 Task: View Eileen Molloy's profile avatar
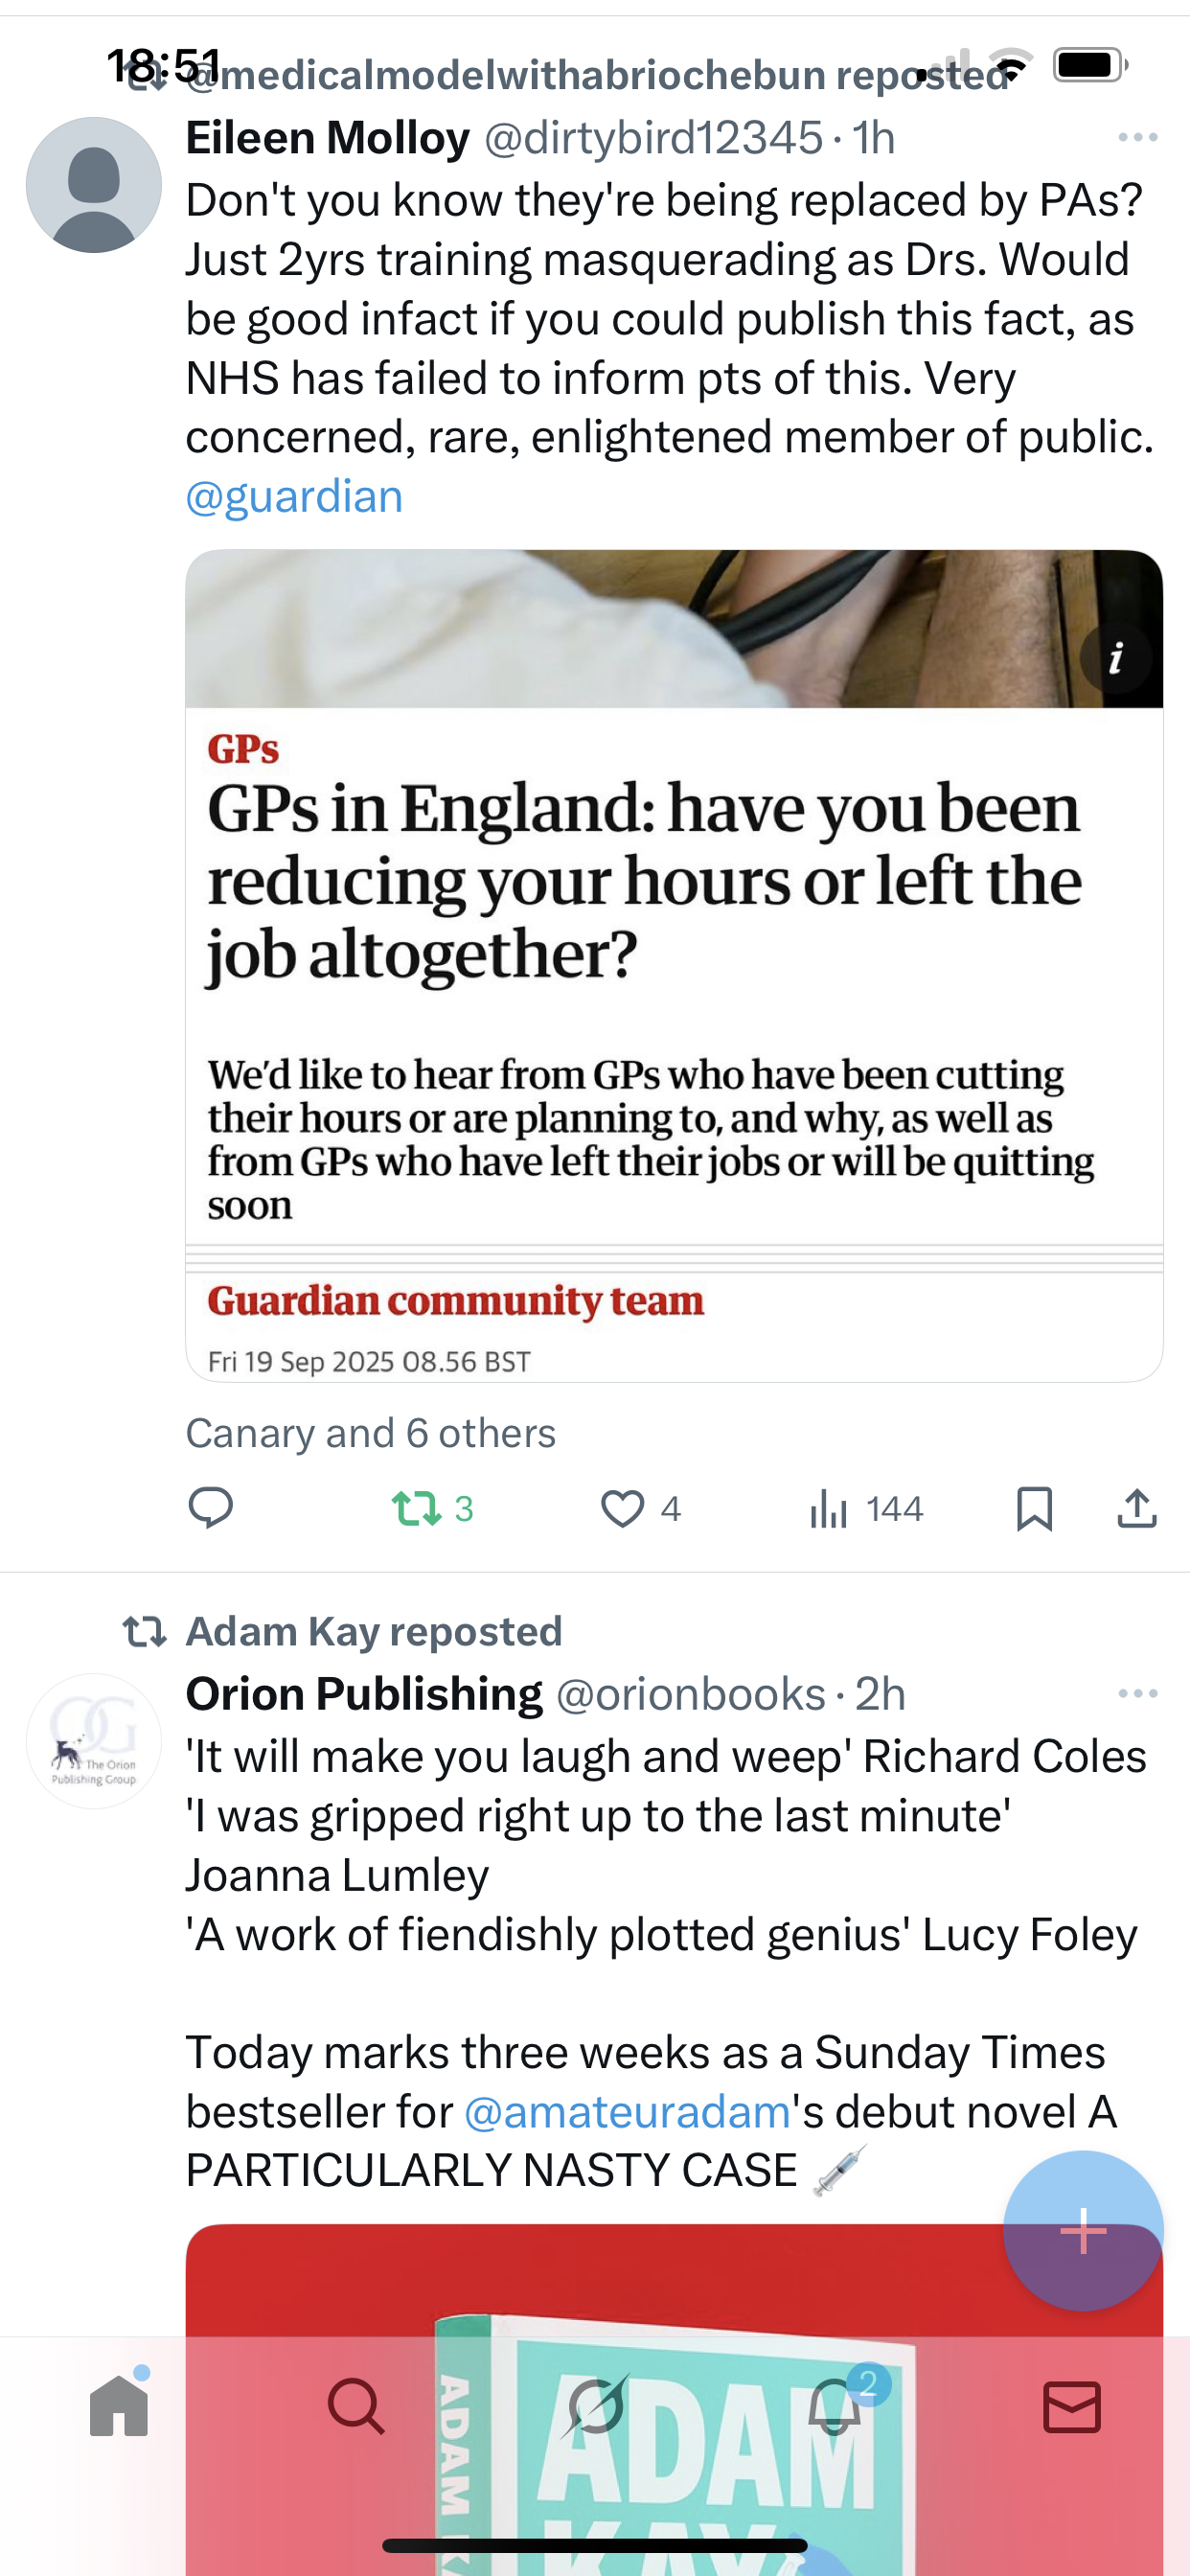coord(94,185)
